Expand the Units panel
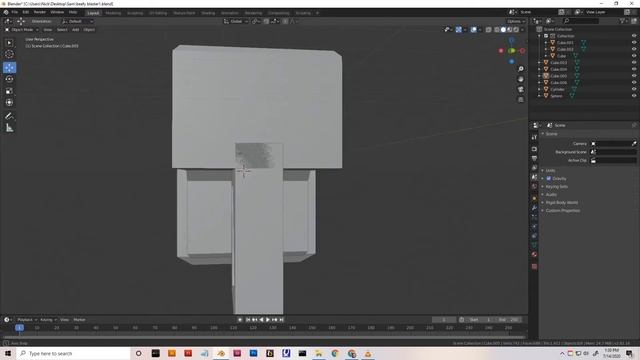Image resolution: width=640 pixels, height=360 pixels. [550, 170]
